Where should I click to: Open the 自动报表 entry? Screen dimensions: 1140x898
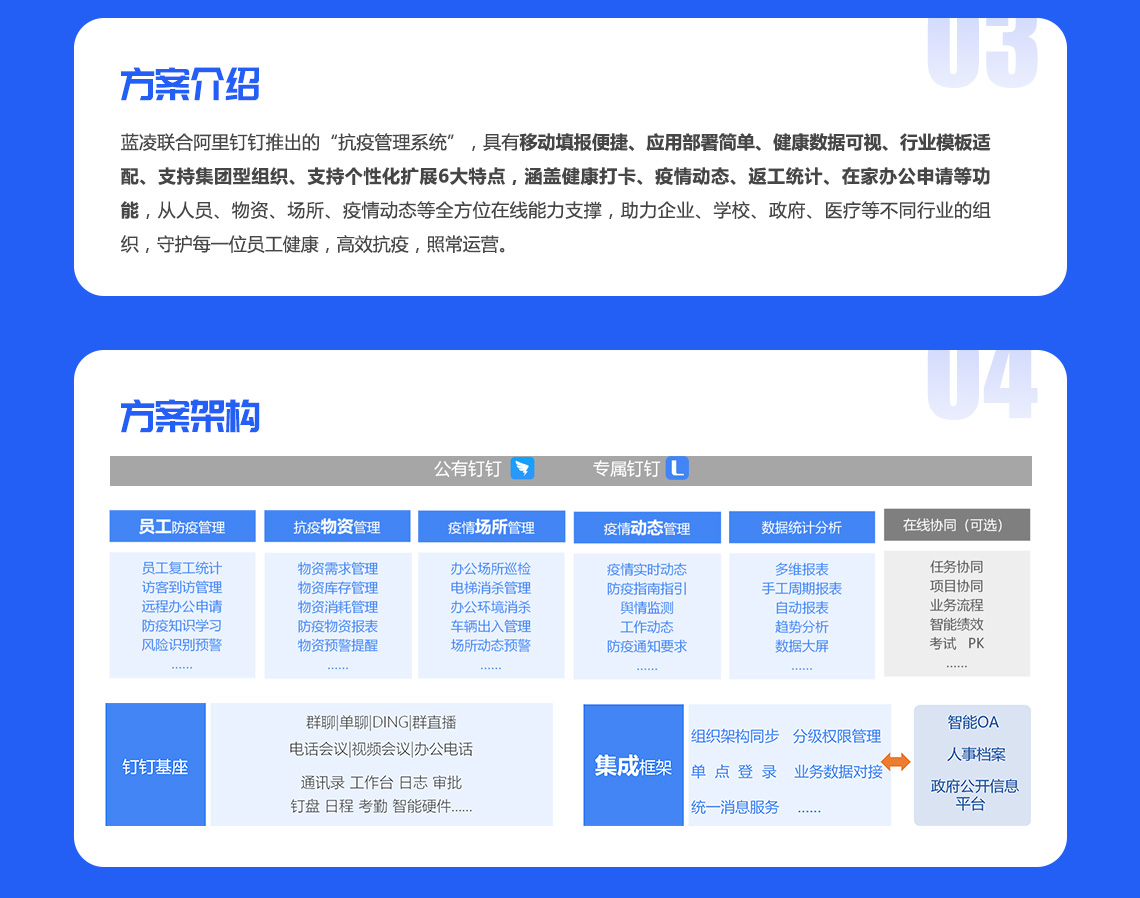click(802, 608)
